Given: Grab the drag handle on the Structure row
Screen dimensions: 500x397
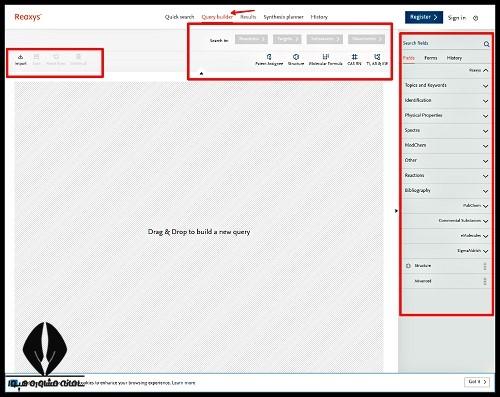Looking at the screenshot, I should click(485, 266).
